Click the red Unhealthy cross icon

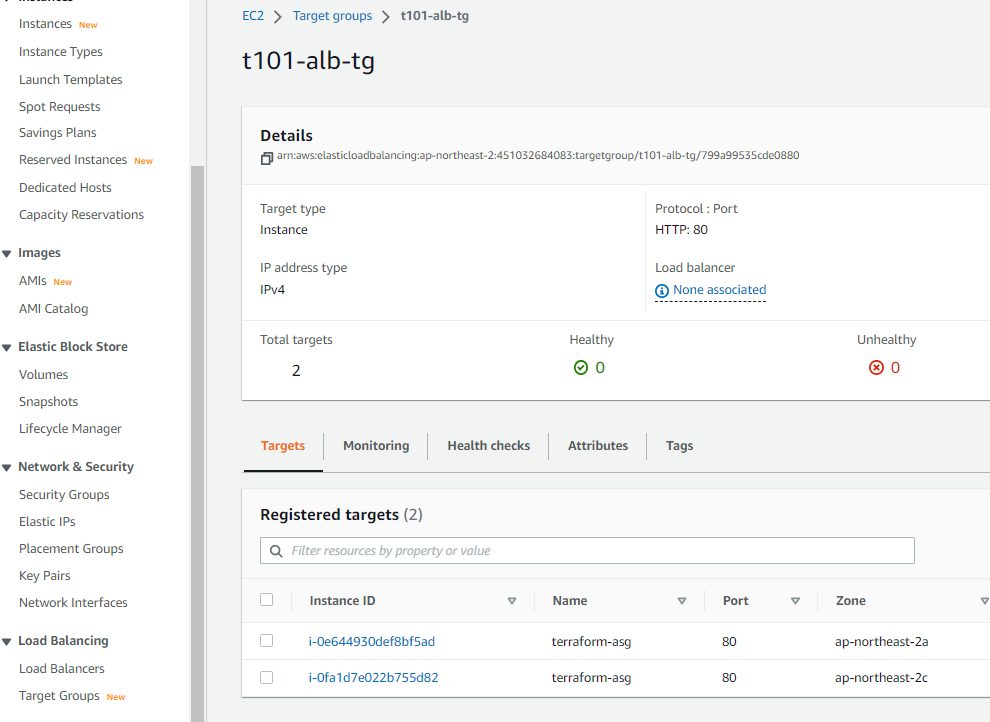[876, 367]
